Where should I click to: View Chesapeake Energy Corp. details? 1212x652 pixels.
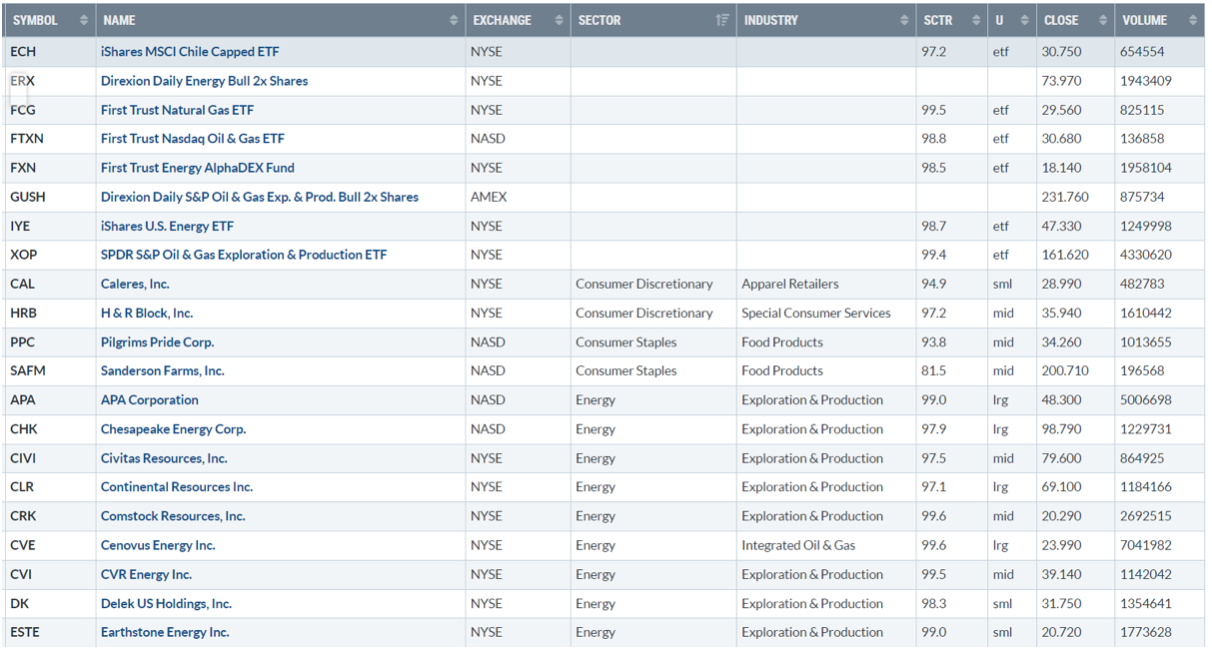(x=173, y=429)
